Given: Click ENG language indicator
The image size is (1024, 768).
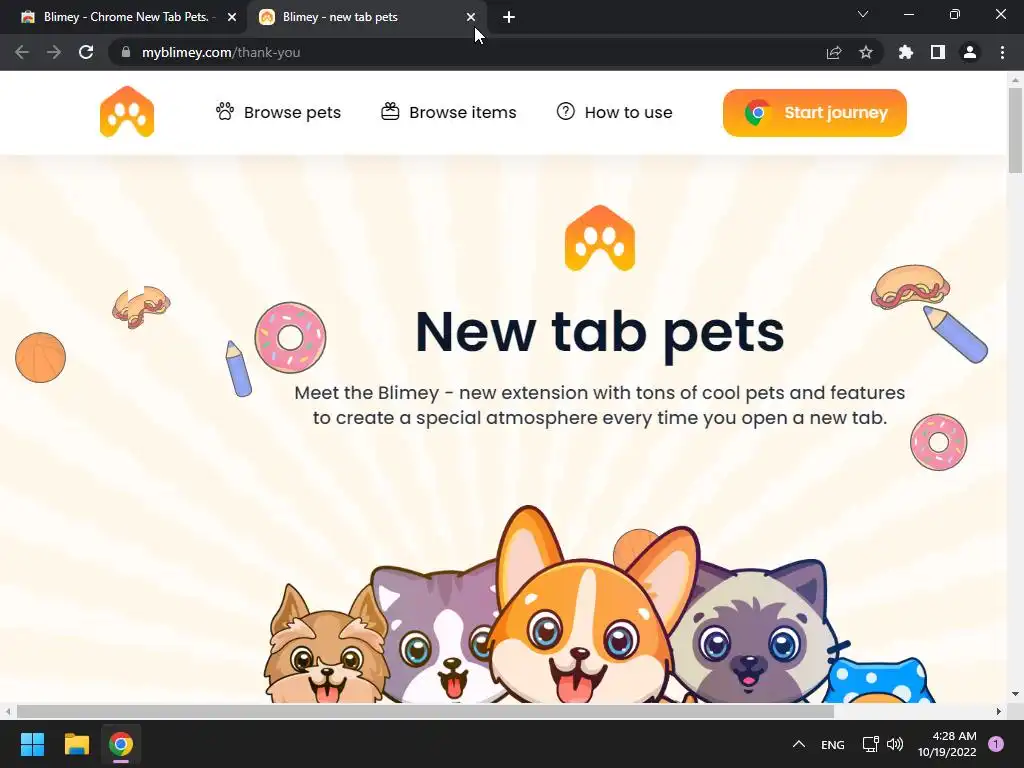Looking at the screenshot, I should [833, 744].
